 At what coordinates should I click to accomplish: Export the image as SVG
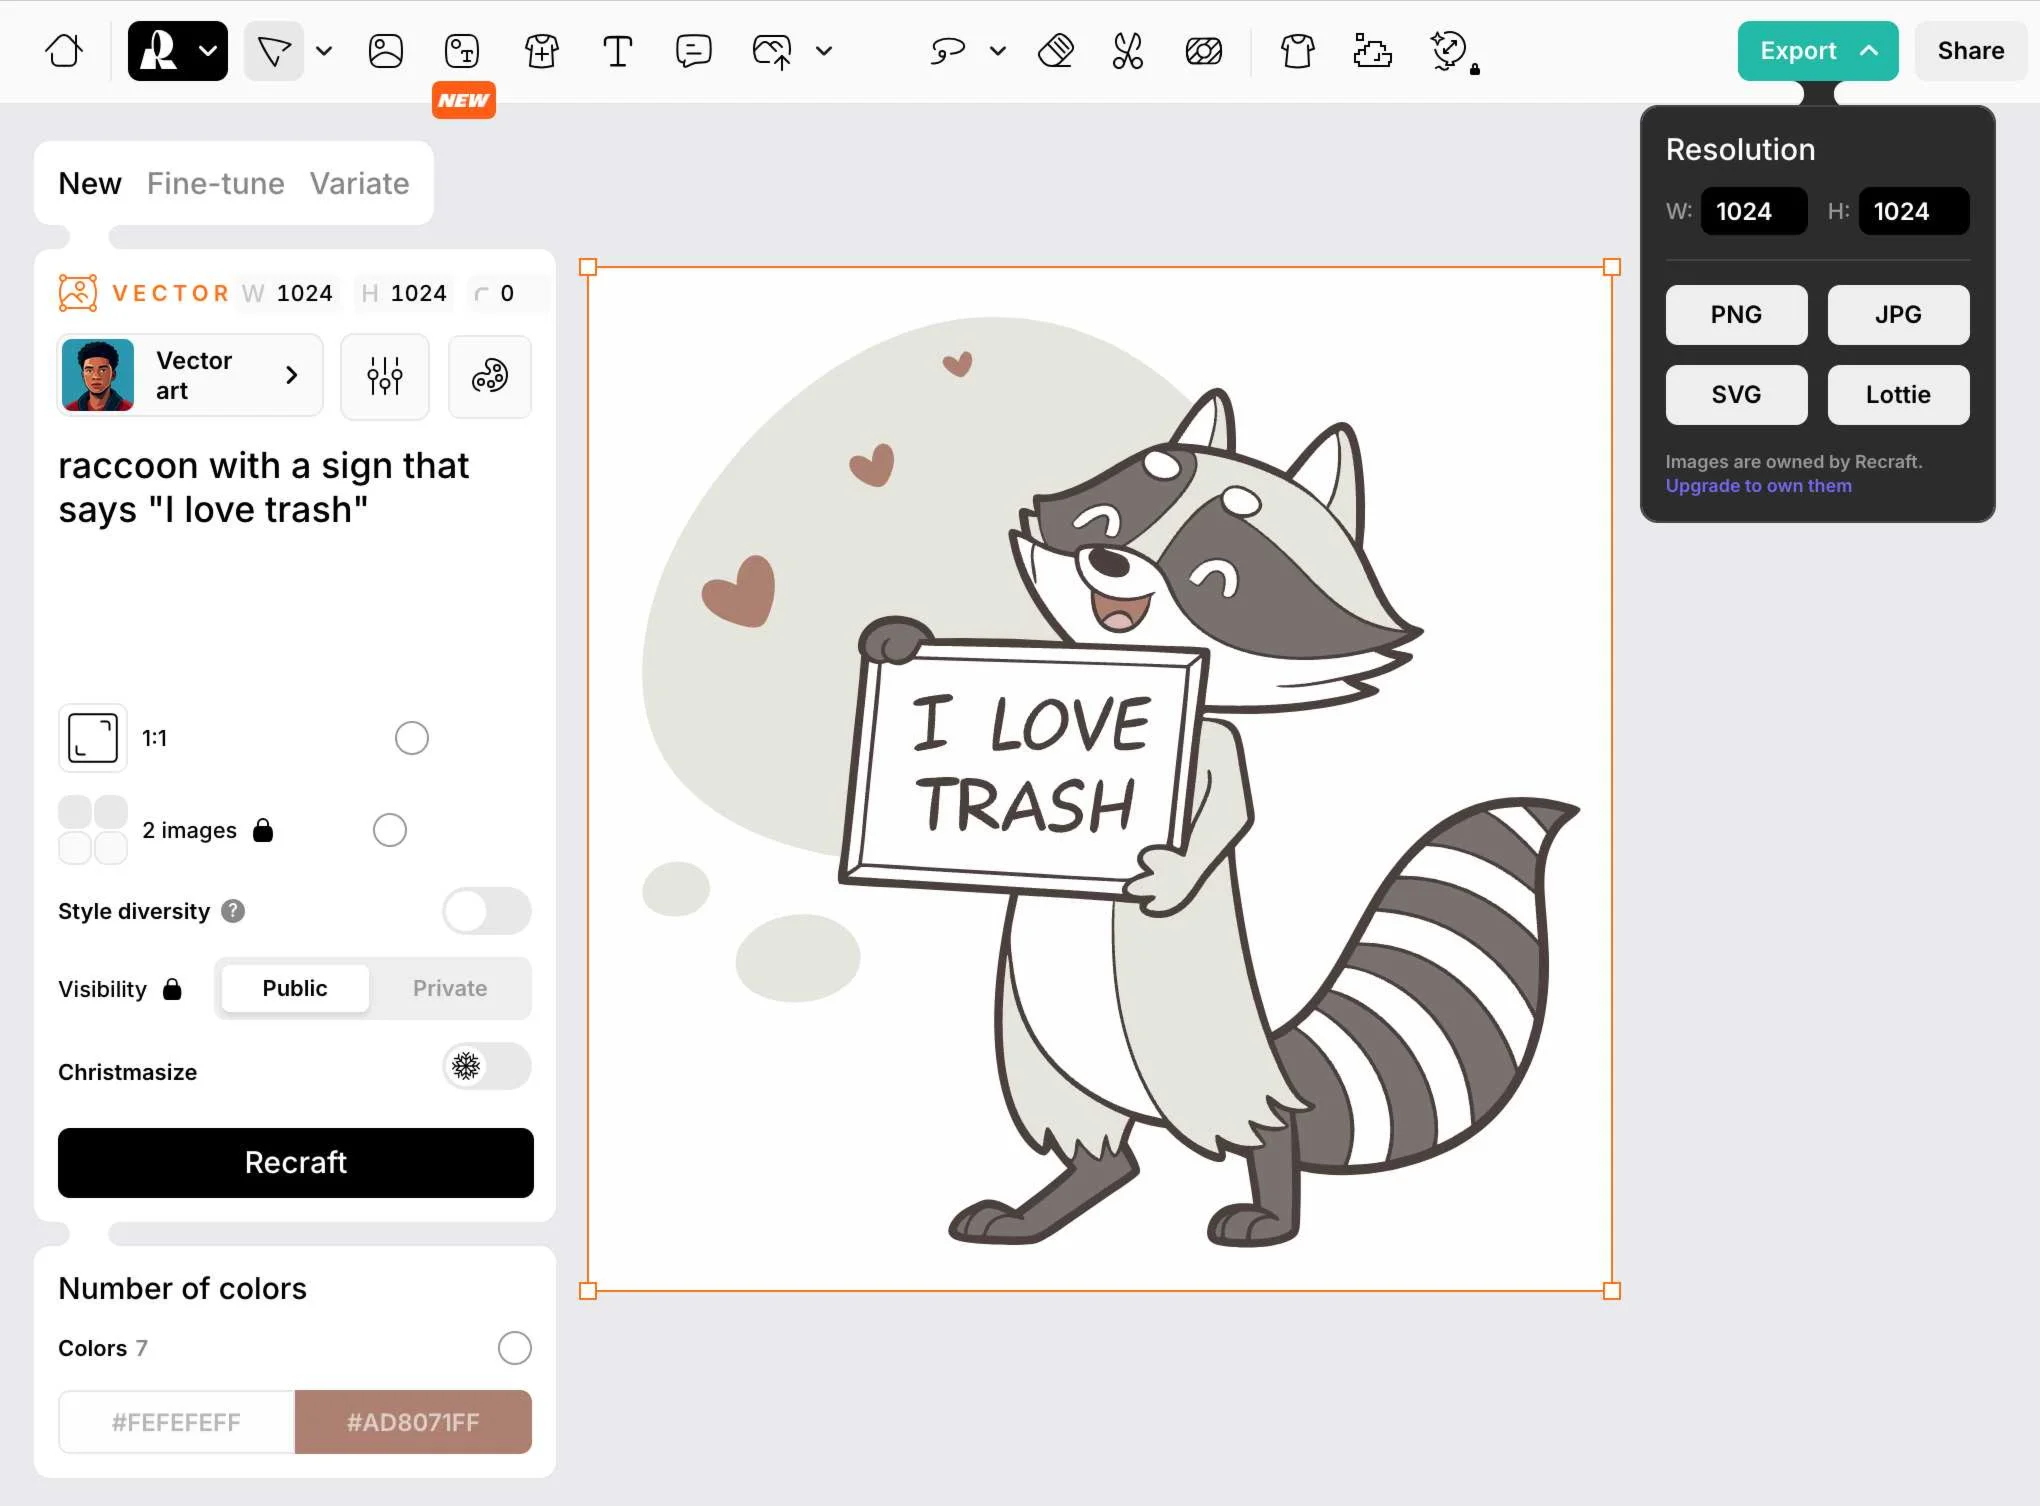point(1736,394)
